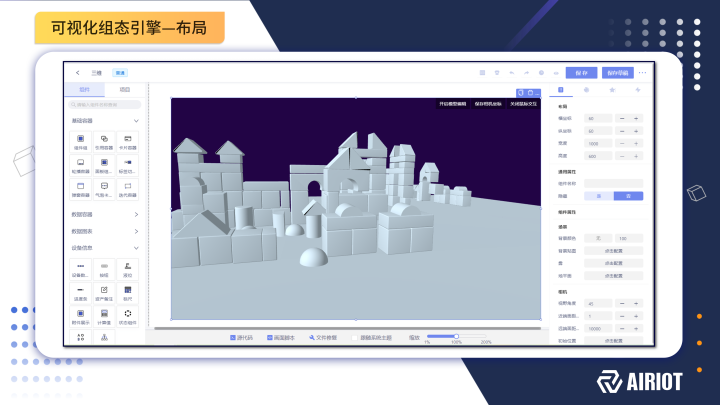Image resolution: width=720 pixels, height=405 pixels.
Task: Click the trash icon in top toolbar
Action: pyautogui.click(x=497, y=73)
